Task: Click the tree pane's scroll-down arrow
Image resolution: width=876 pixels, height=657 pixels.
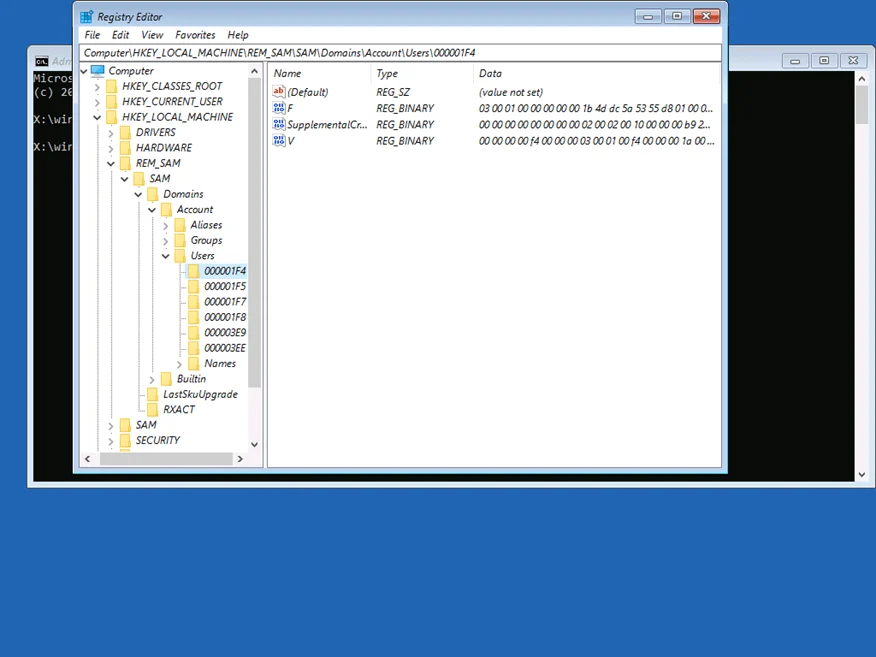Action: 254,445
